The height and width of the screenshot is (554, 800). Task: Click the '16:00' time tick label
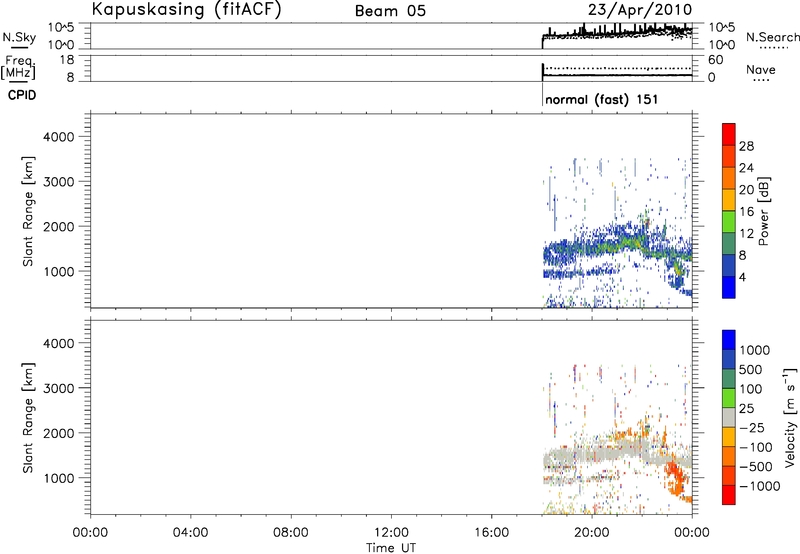click(x=491, y=533)
